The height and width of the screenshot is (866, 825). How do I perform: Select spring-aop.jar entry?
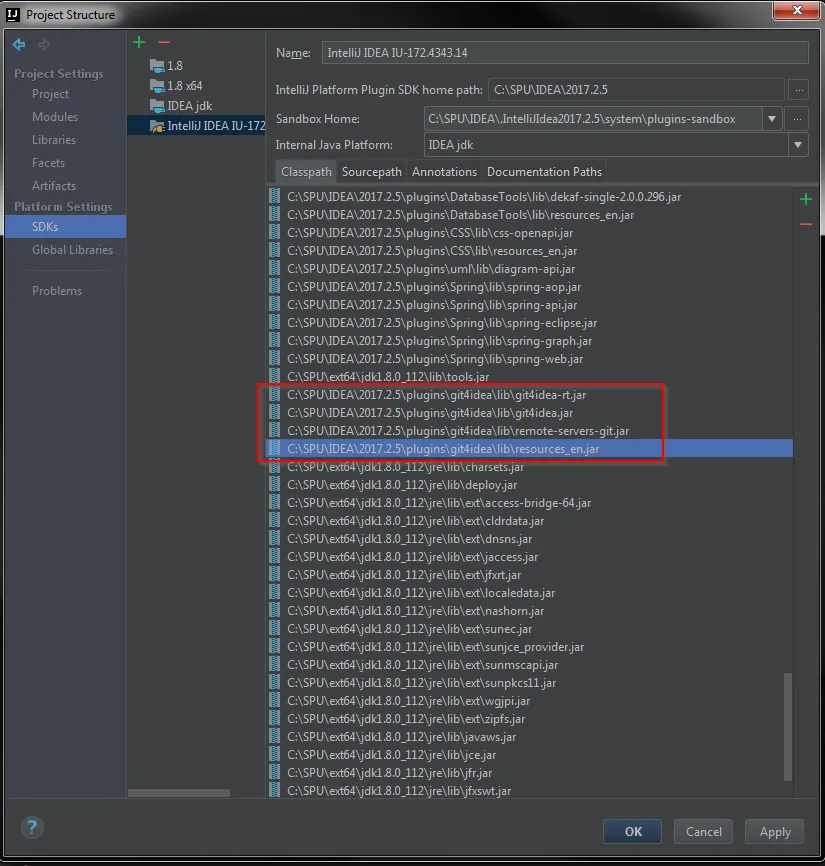(x=530, y=287)
